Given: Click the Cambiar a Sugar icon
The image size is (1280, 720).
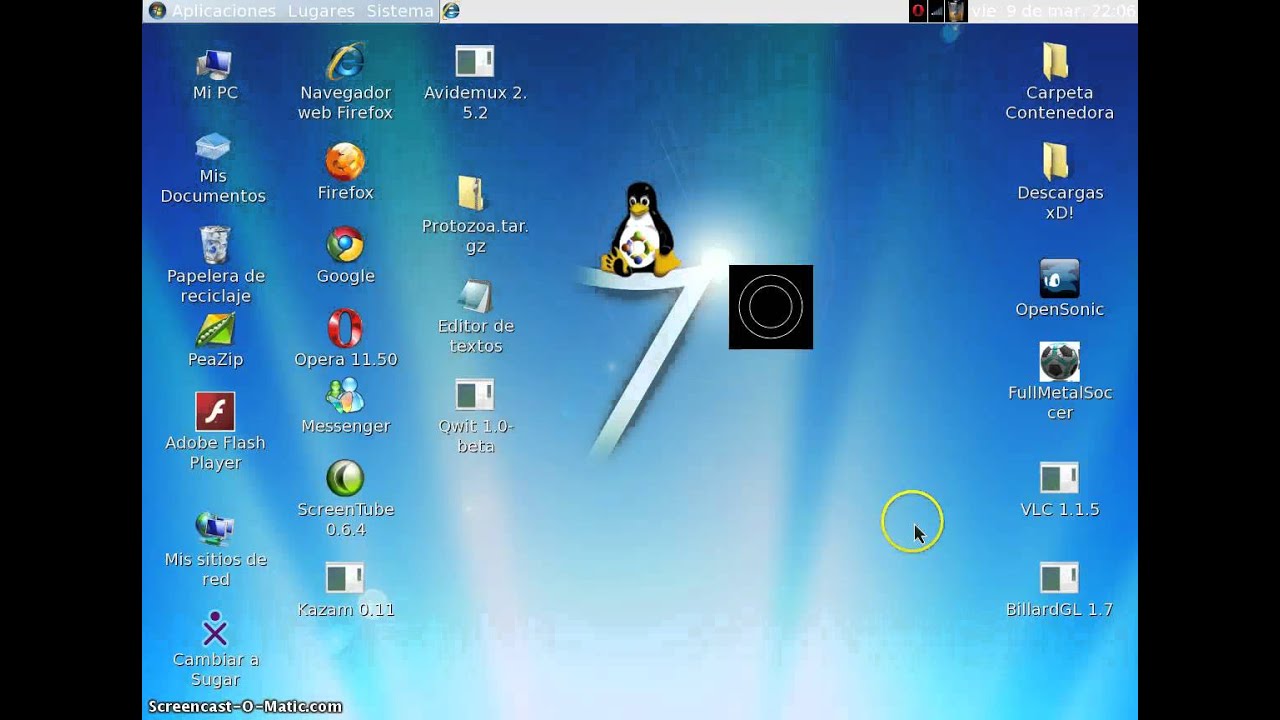Looking at the screenshot, I should pos(215,628).
